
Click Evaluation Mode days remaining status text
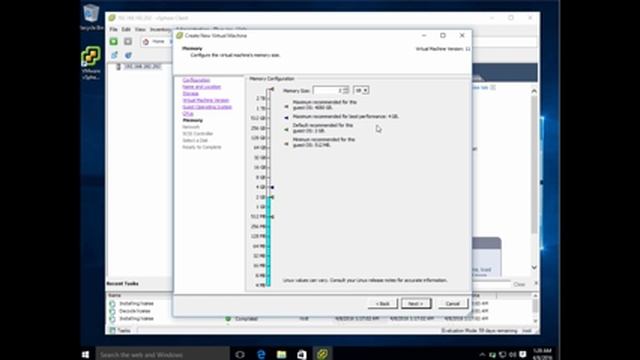(x=479, y=331)
